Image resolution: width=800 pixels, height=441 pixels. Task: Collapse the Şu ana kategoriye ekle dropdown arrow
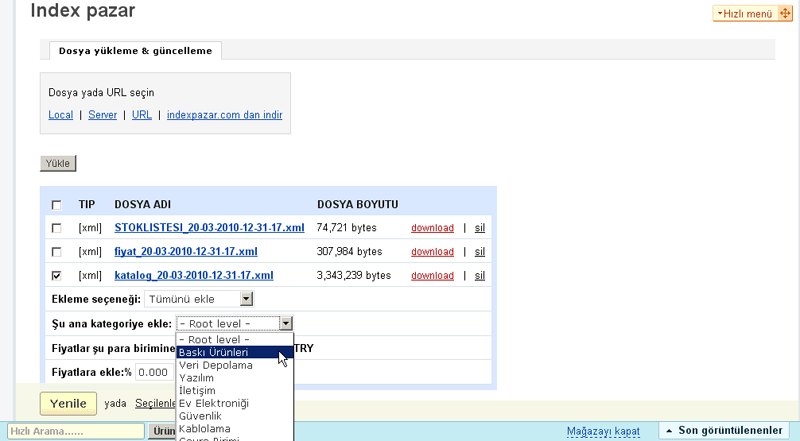(286, 324)
